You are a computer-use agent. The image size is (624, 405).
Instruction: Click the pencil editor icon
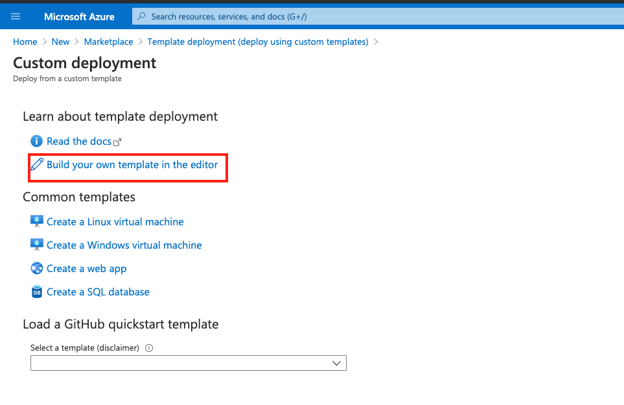pyautogui.click(x=37, y=164)
